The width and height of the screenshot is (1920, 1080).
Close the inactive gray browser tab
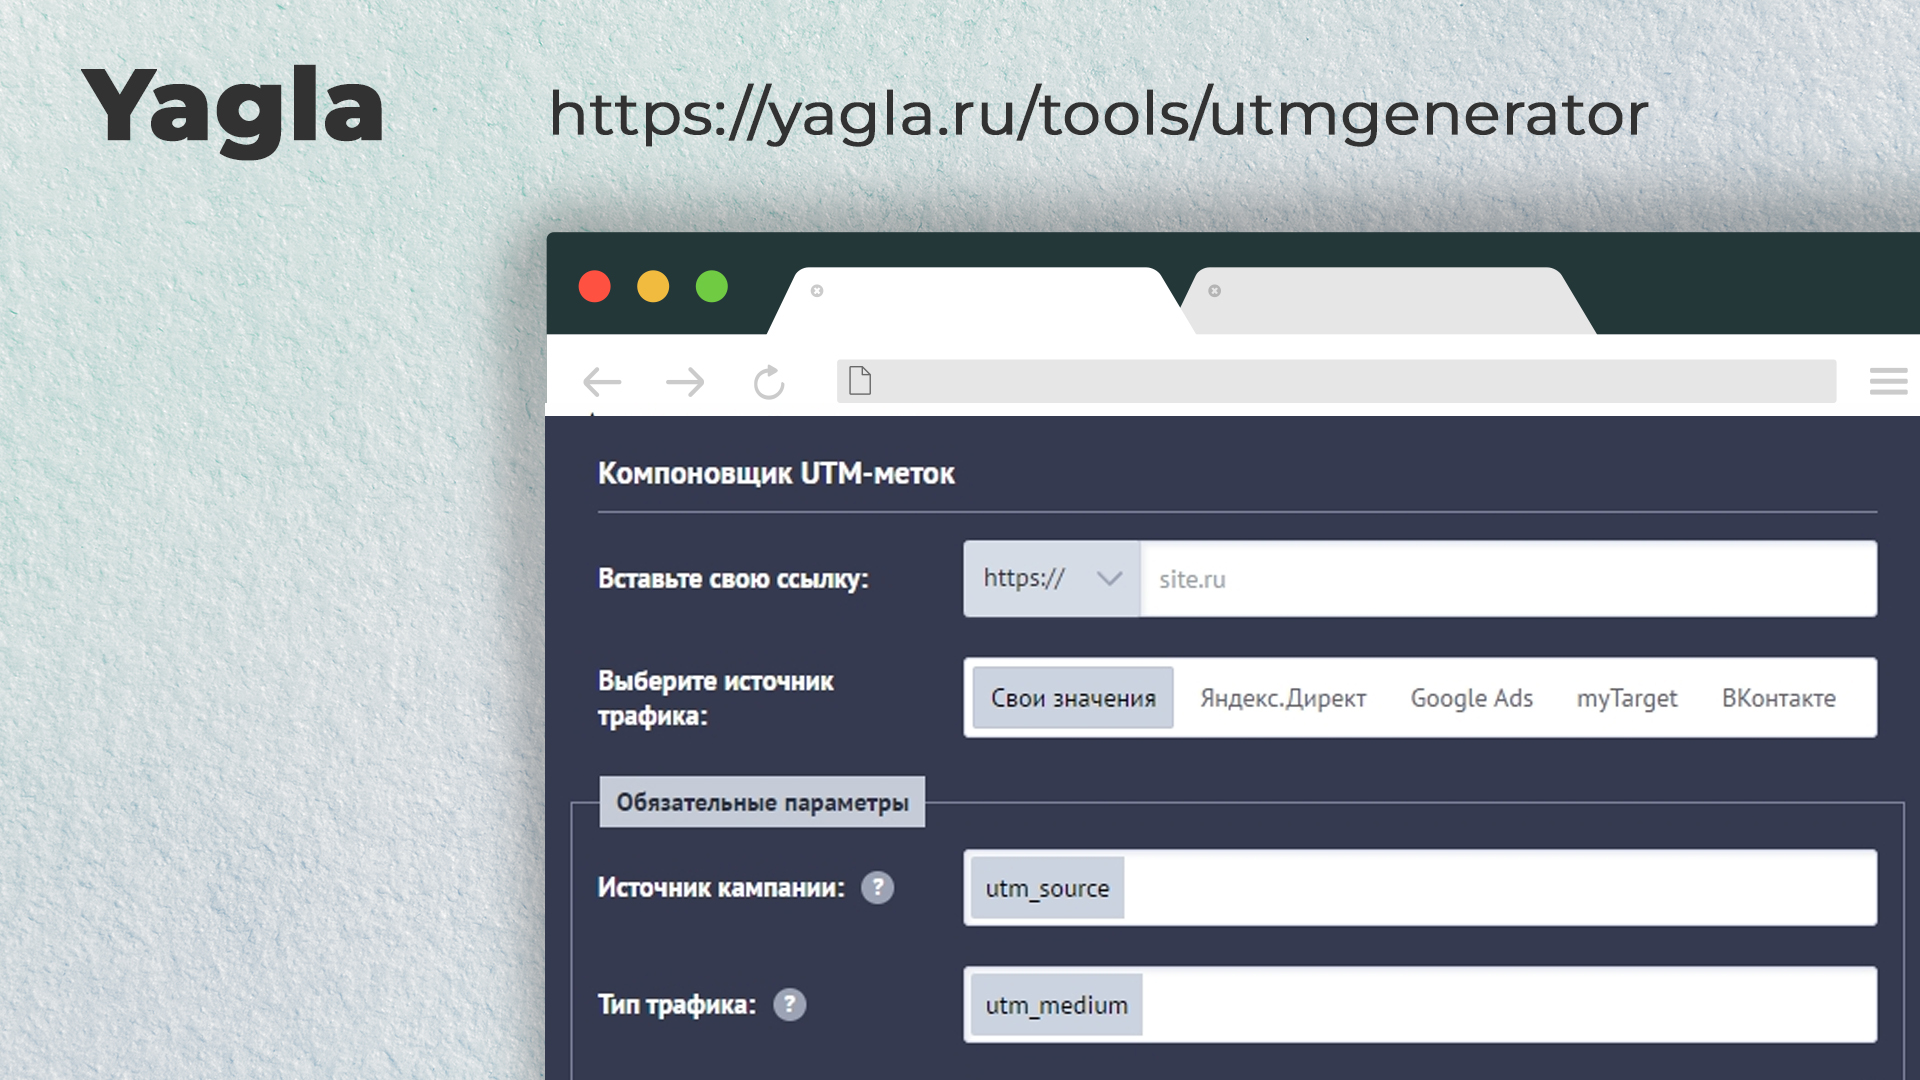pos(1214,291)
